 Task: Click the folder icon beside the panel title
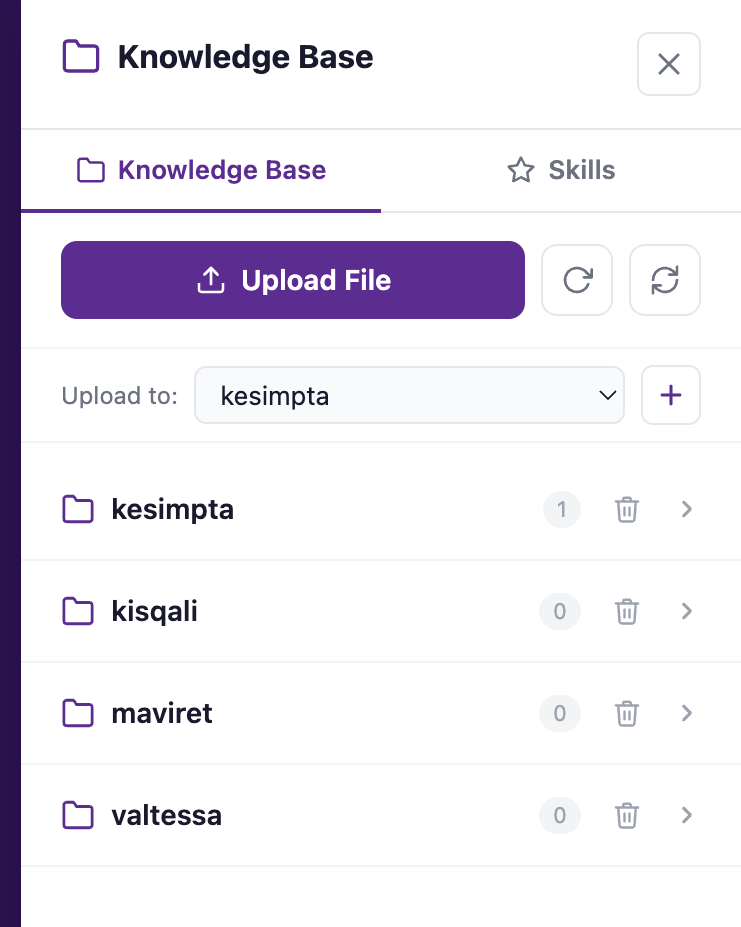(x=81, y=57)
